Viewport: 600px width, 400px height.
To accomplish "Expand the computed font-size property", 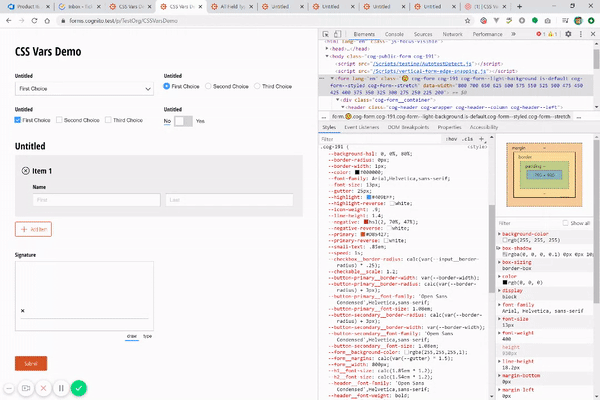I will (499, 318).
